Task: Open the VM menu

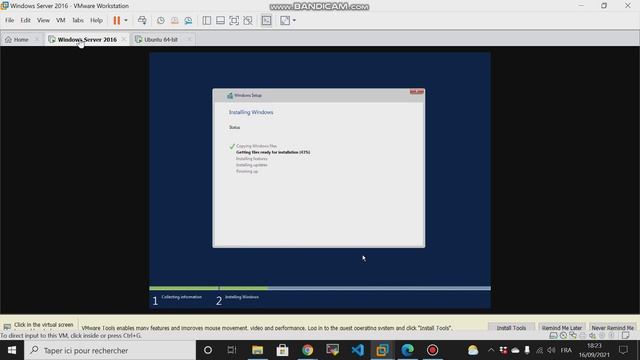Action: [61, 20]
